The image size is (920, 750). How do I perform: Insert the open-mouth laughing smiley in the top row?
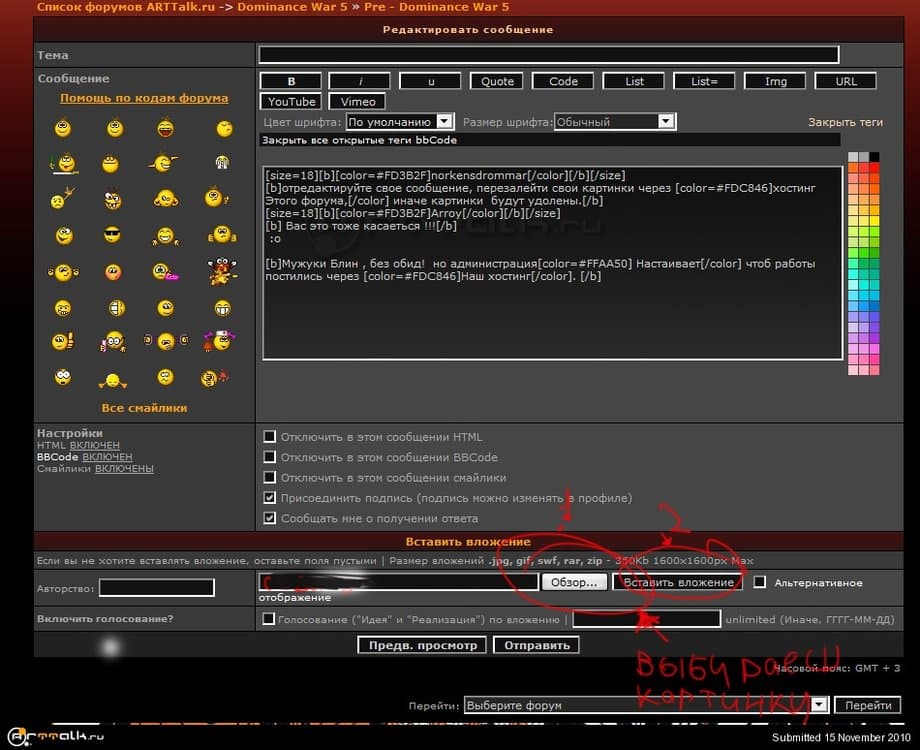pyautogui.click(x=165, y=128)
